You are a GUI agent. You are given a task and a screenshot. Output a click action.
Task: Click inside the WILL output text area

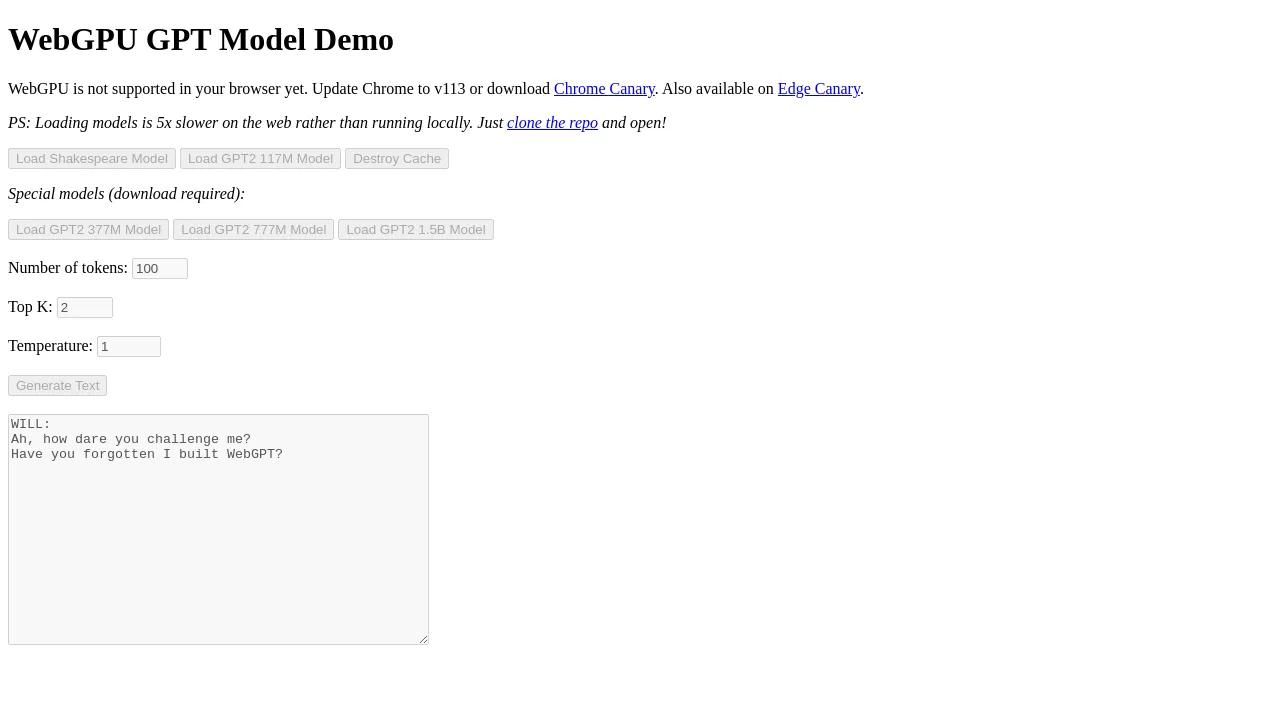click(218, 540)
